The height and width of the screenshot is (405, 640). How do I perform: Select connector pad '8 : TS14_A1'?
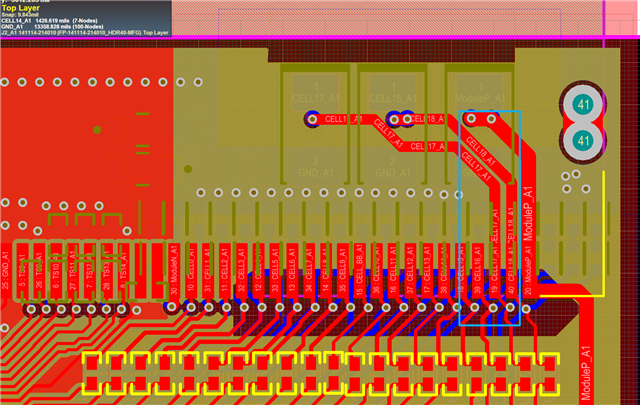(x=123, y=271)
